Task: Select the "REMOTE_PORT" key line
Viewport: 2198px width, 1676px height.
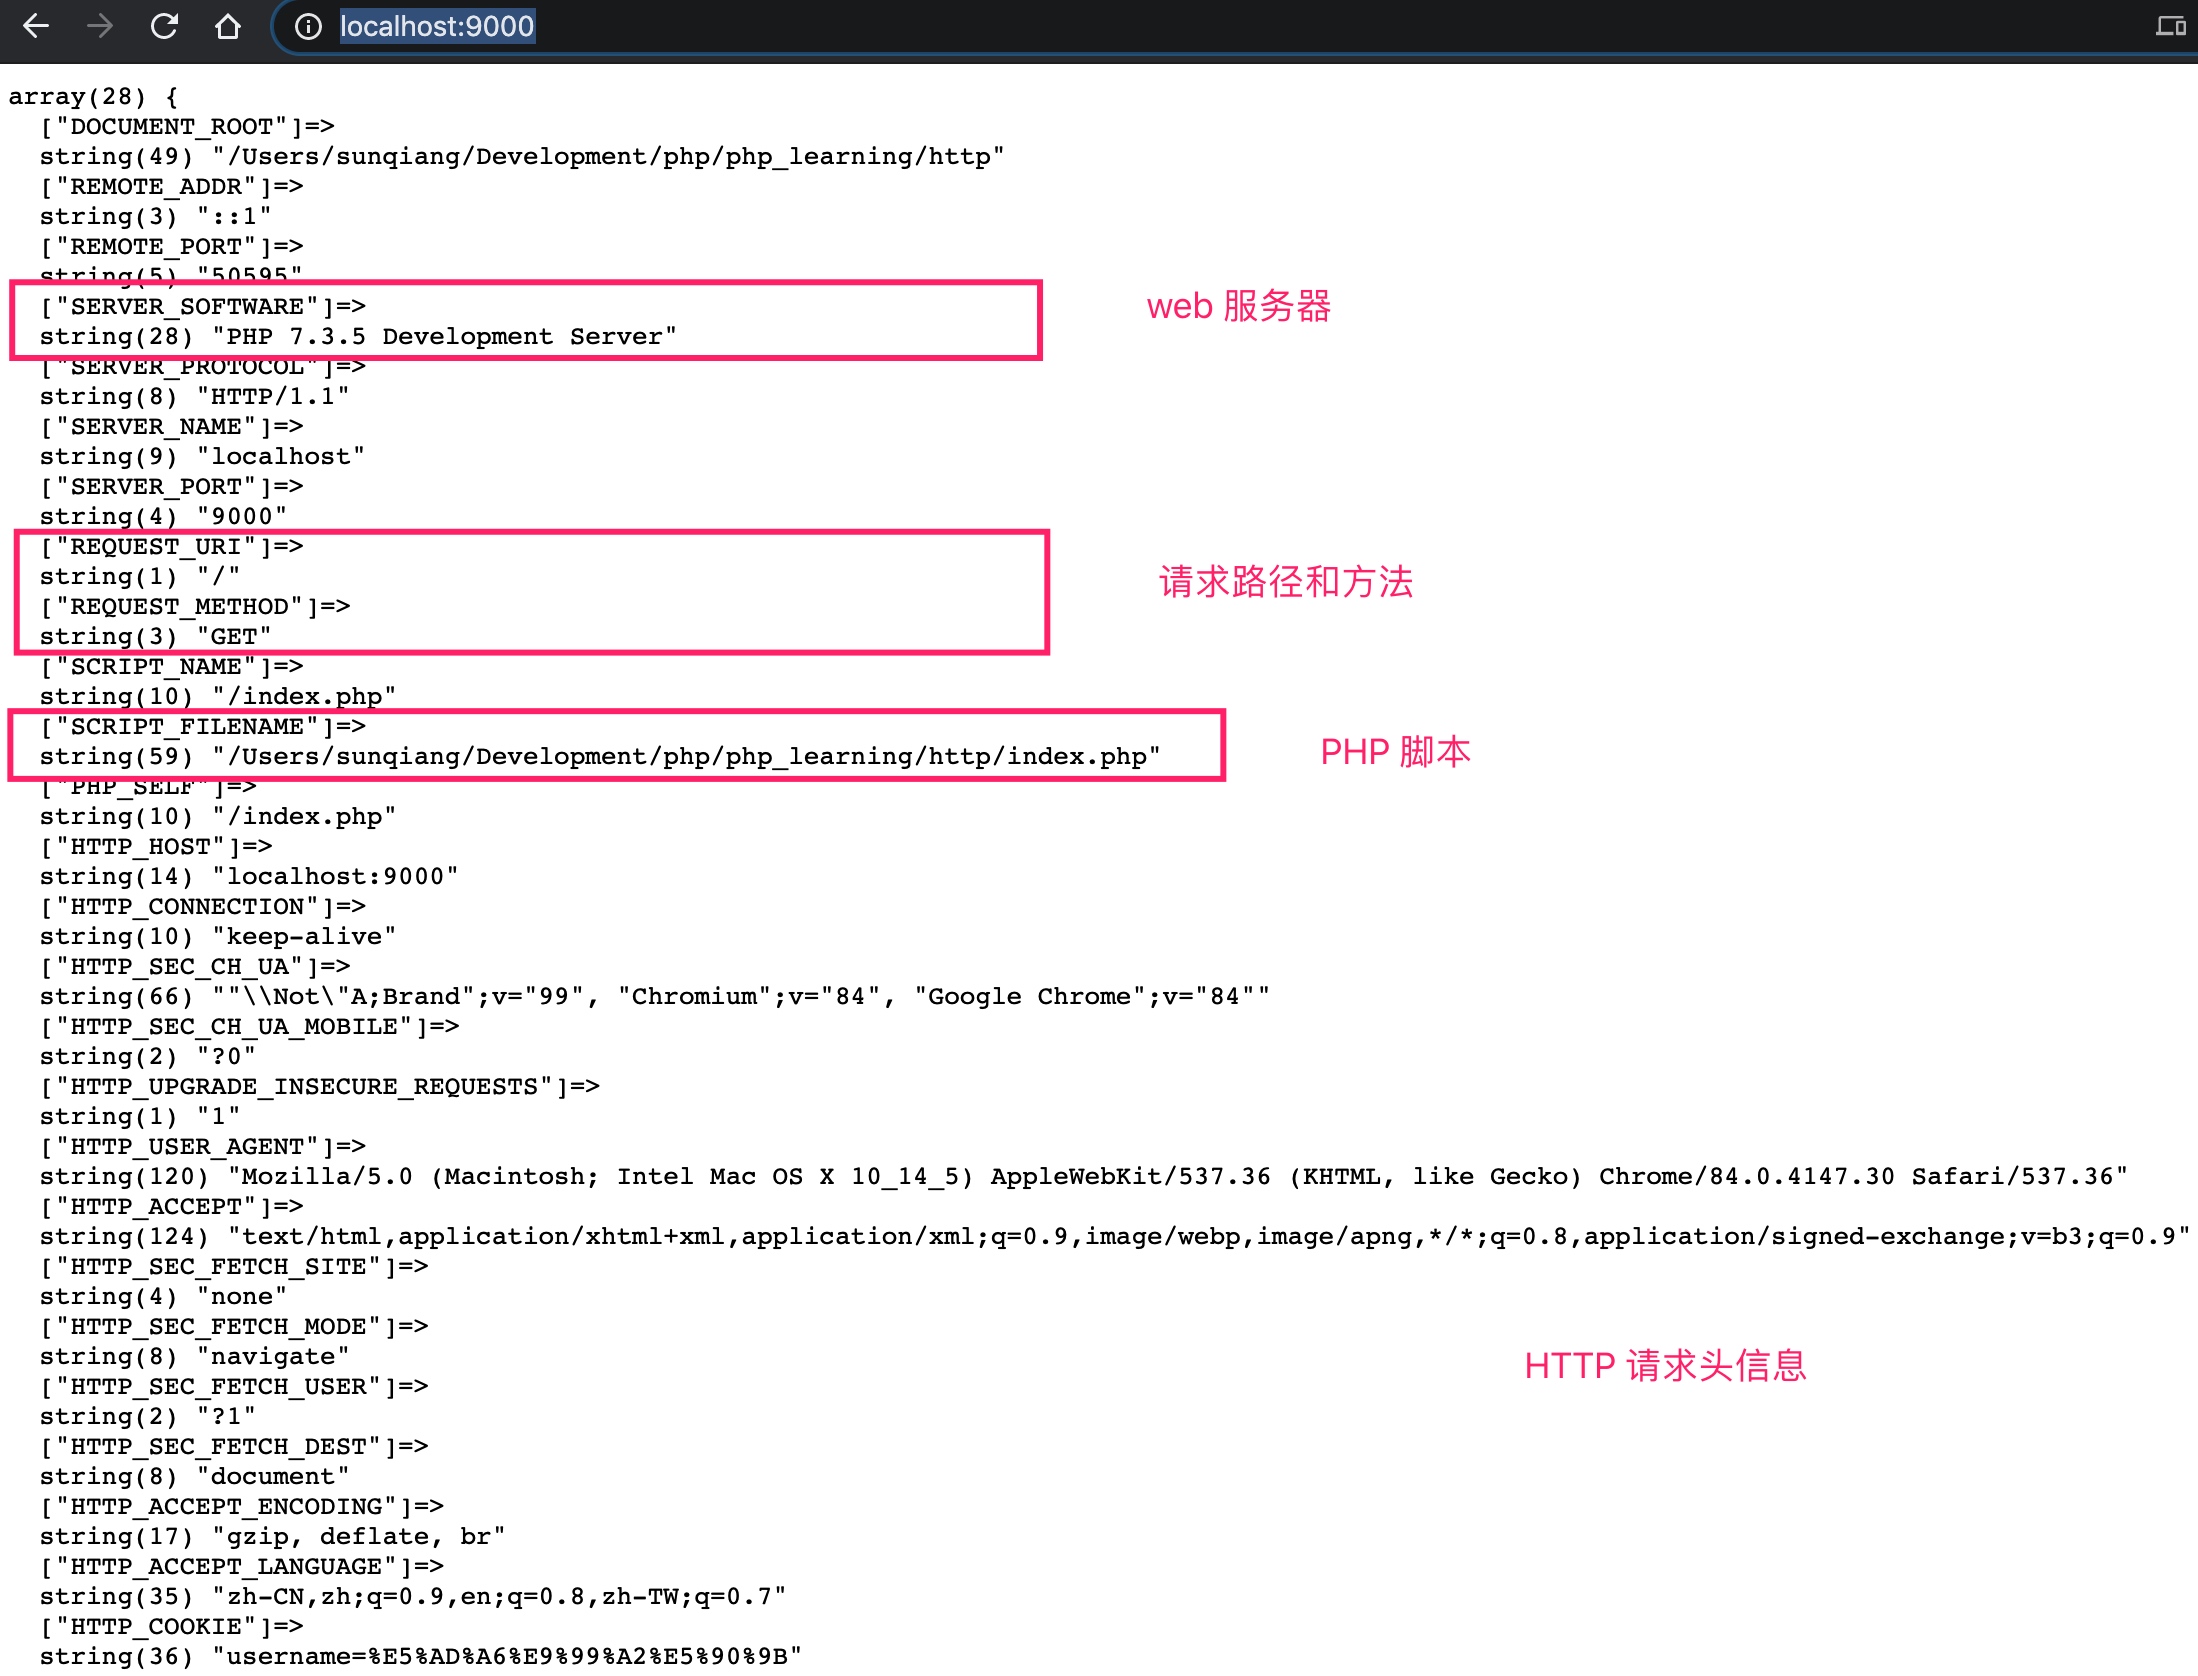Action: tap(171, 247)
